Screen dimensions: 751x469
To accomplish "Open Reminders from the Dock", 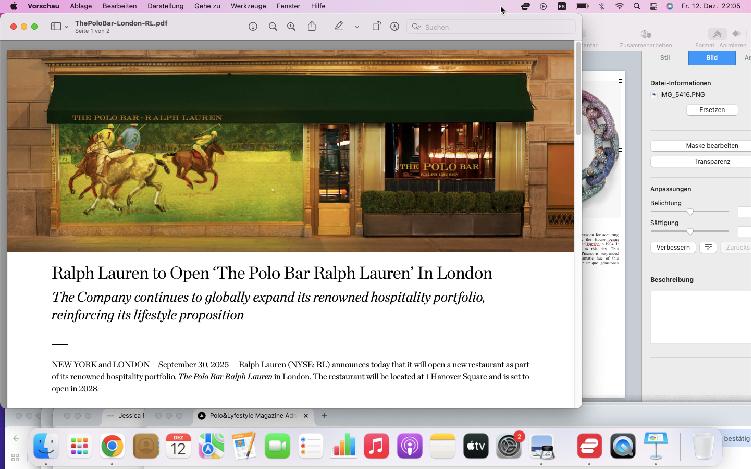I will click(310, 446).
